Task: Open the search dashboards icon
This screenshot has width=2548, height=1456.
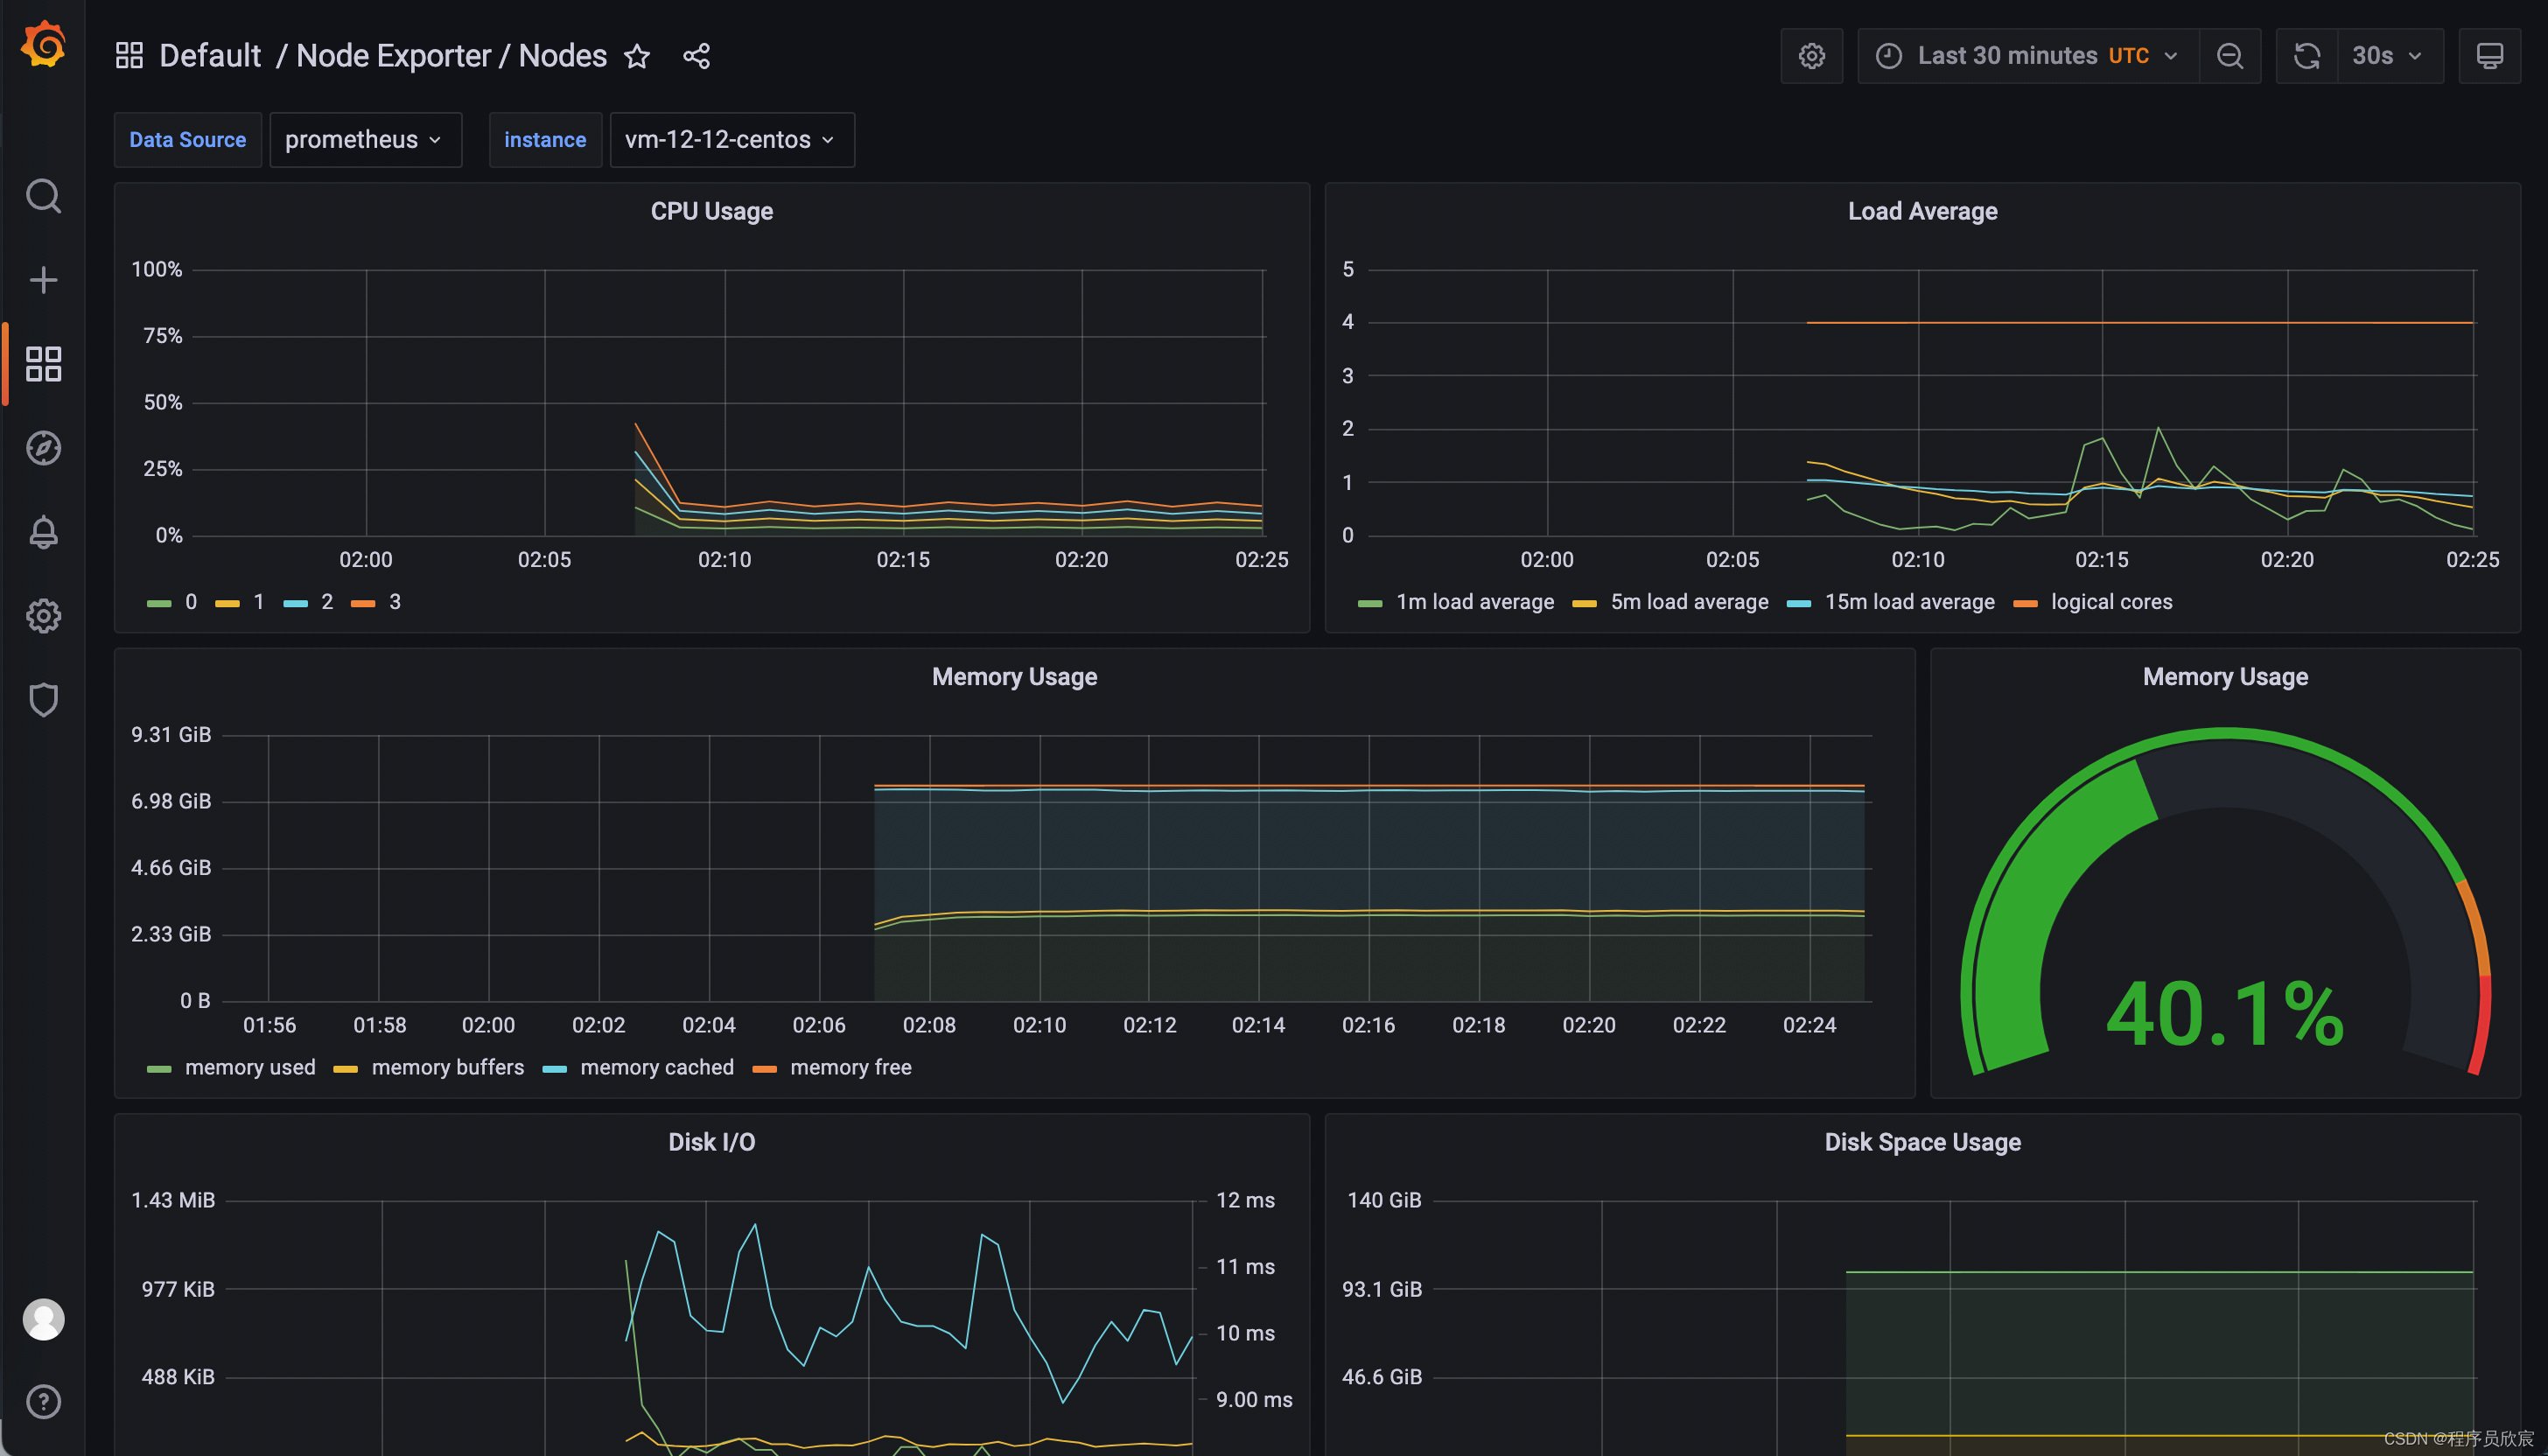Action: [x=43, y=196]
